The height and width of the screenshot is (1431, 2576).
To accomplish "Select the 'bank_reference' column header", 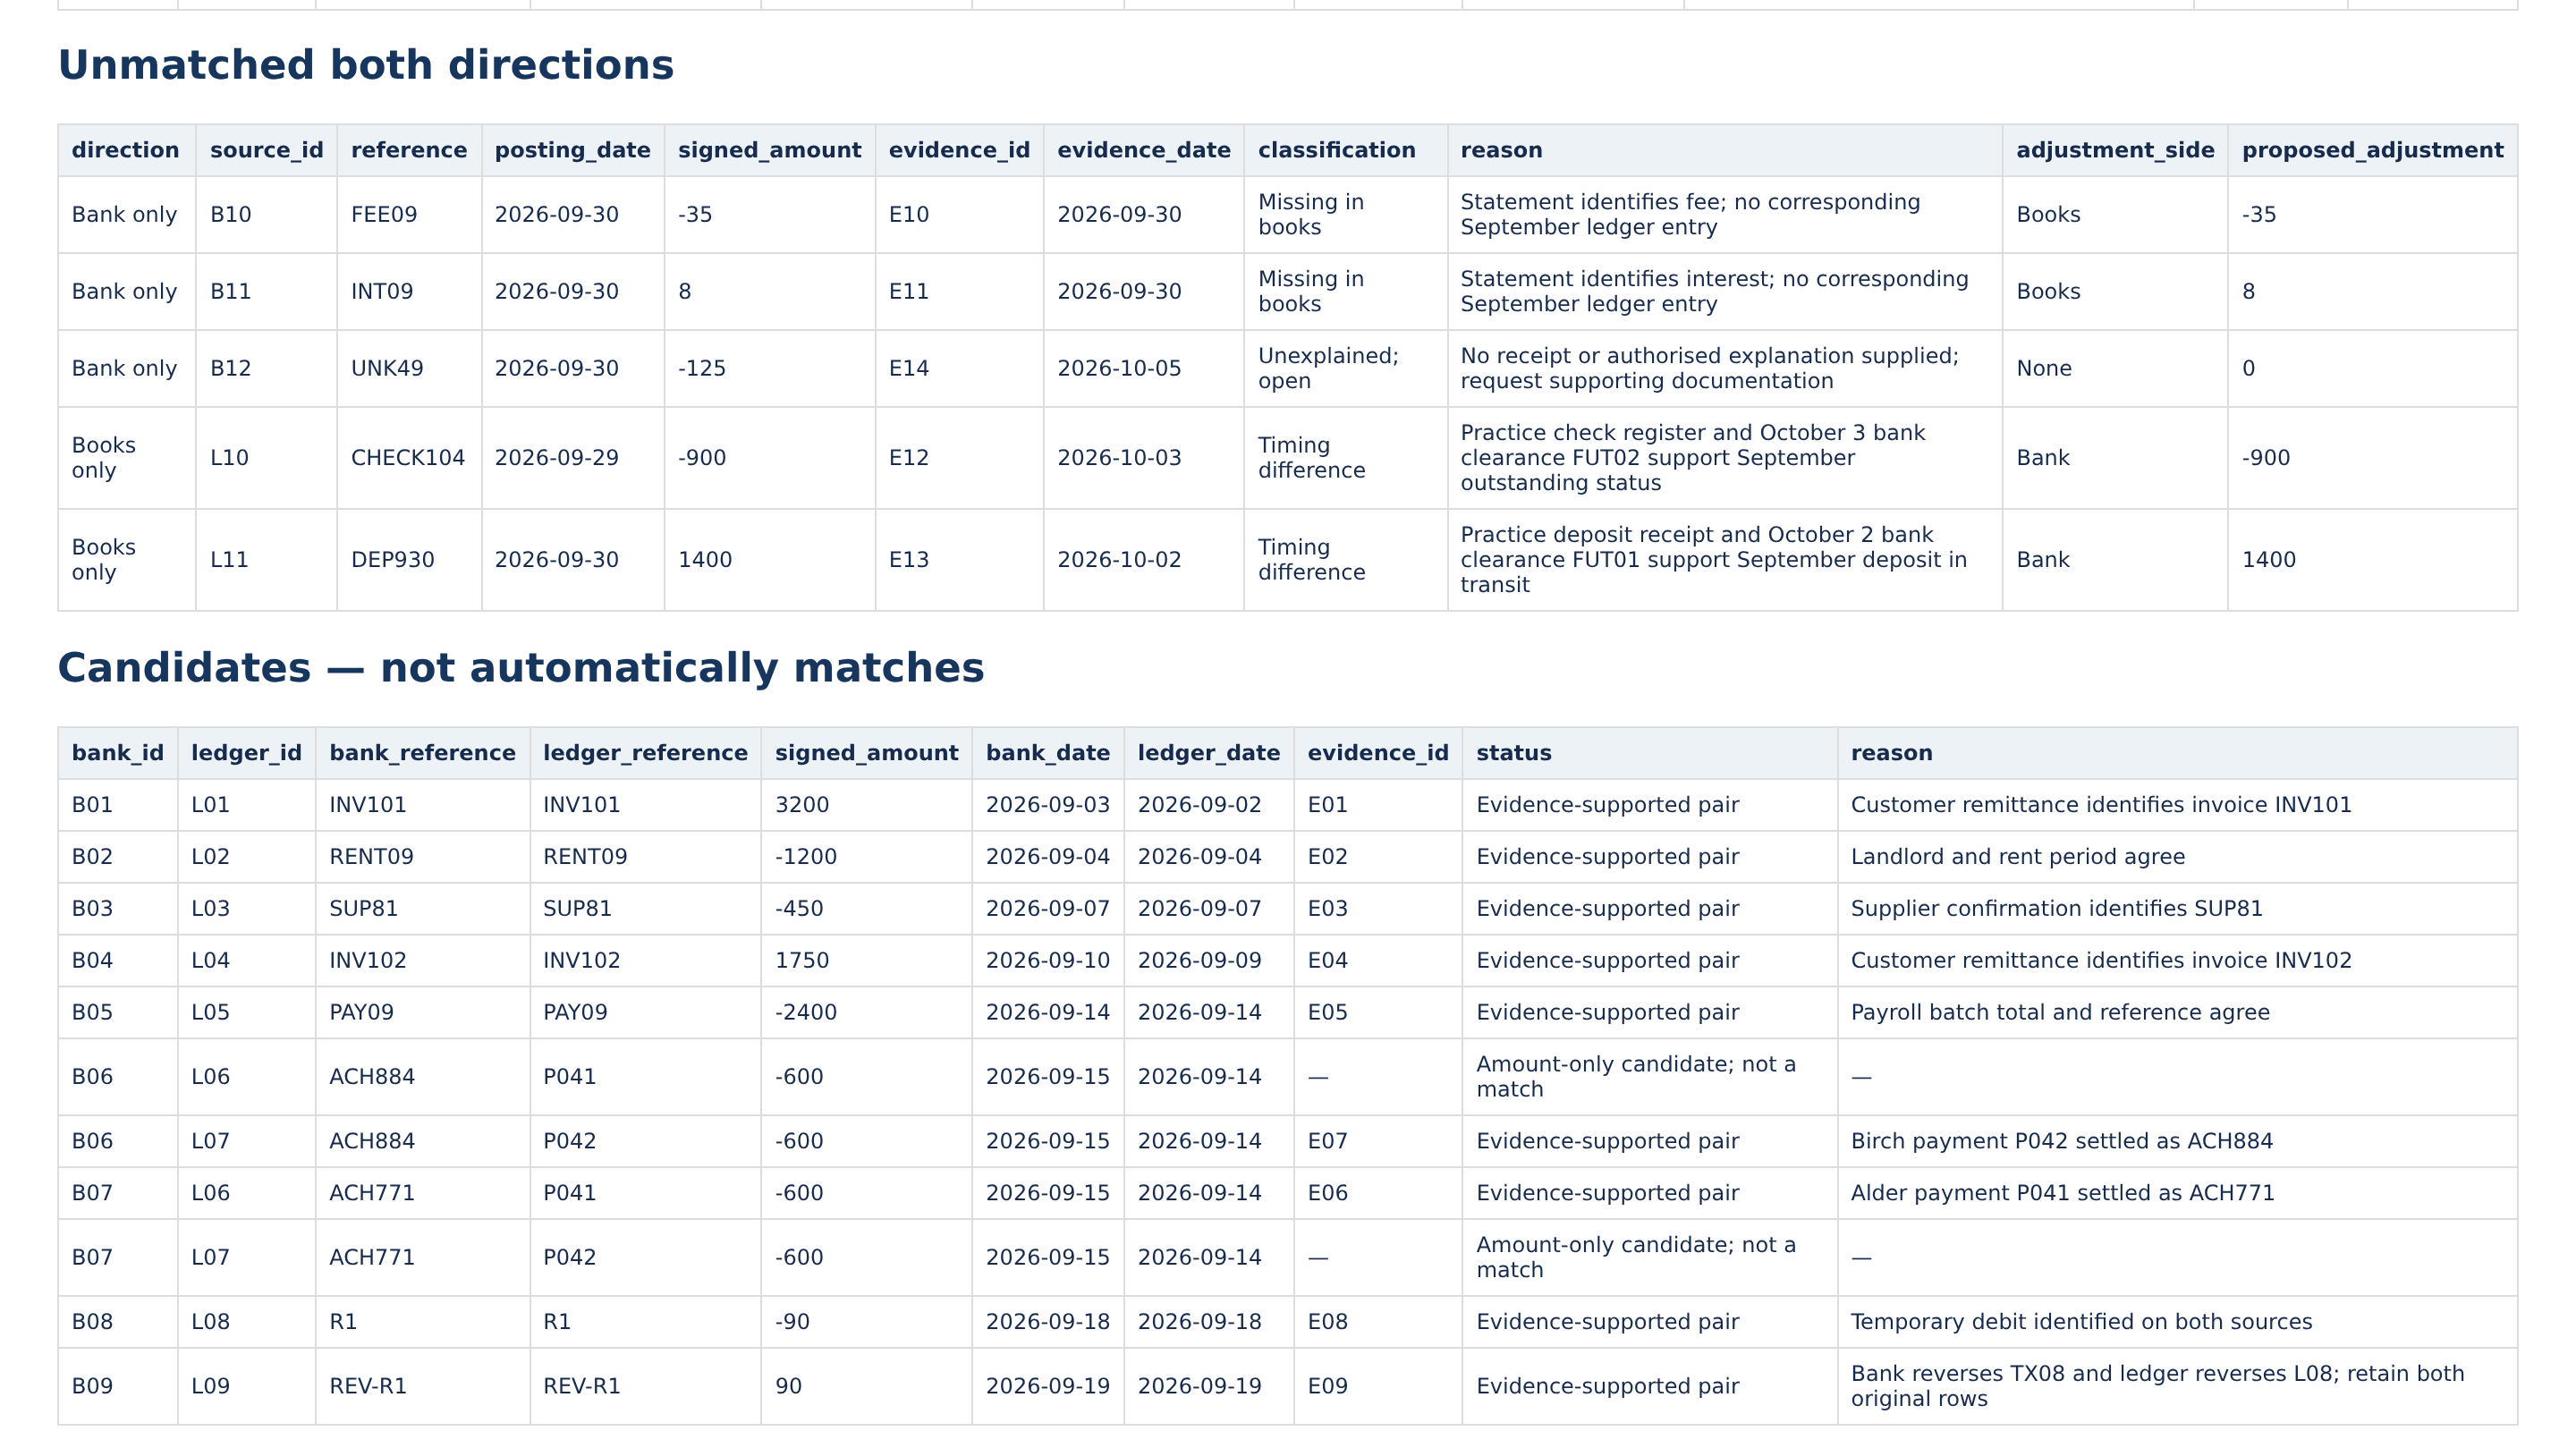I will pos(422,754).
